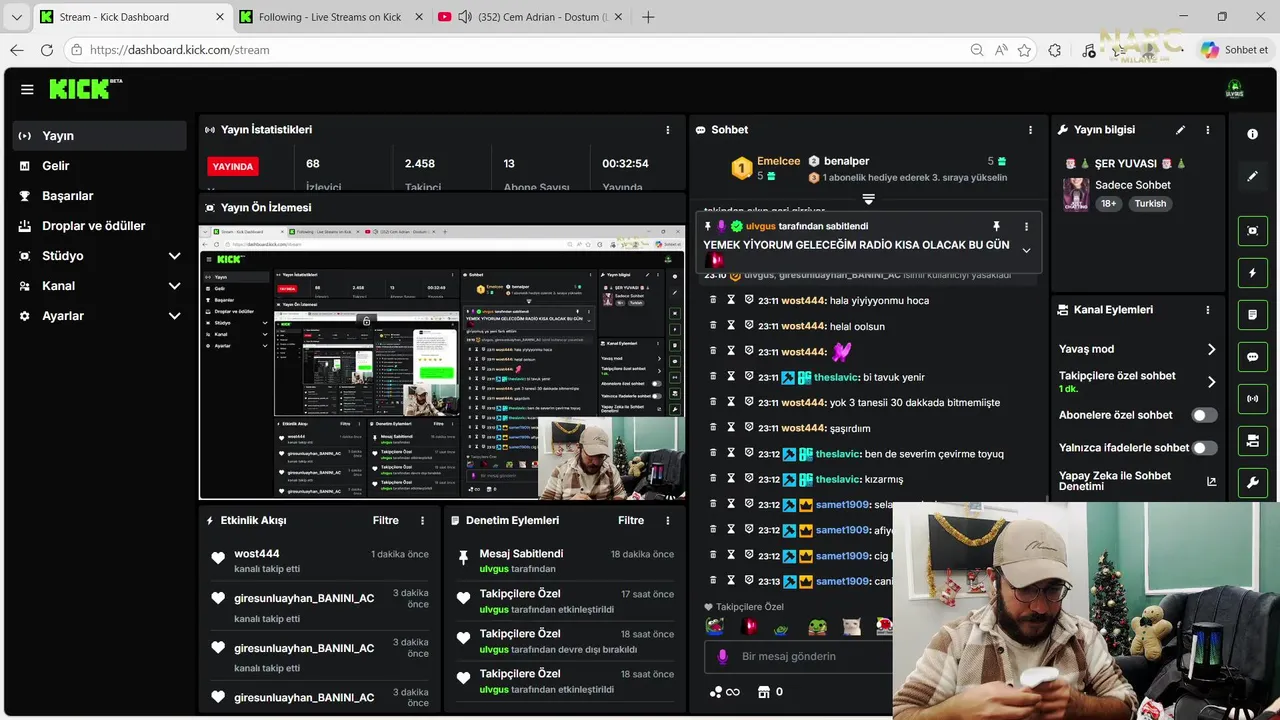Open the Sohbet panel three-dot menu
This screenshot has width=1280, height=720.
pyautogui.click(x=1030, y=130)
